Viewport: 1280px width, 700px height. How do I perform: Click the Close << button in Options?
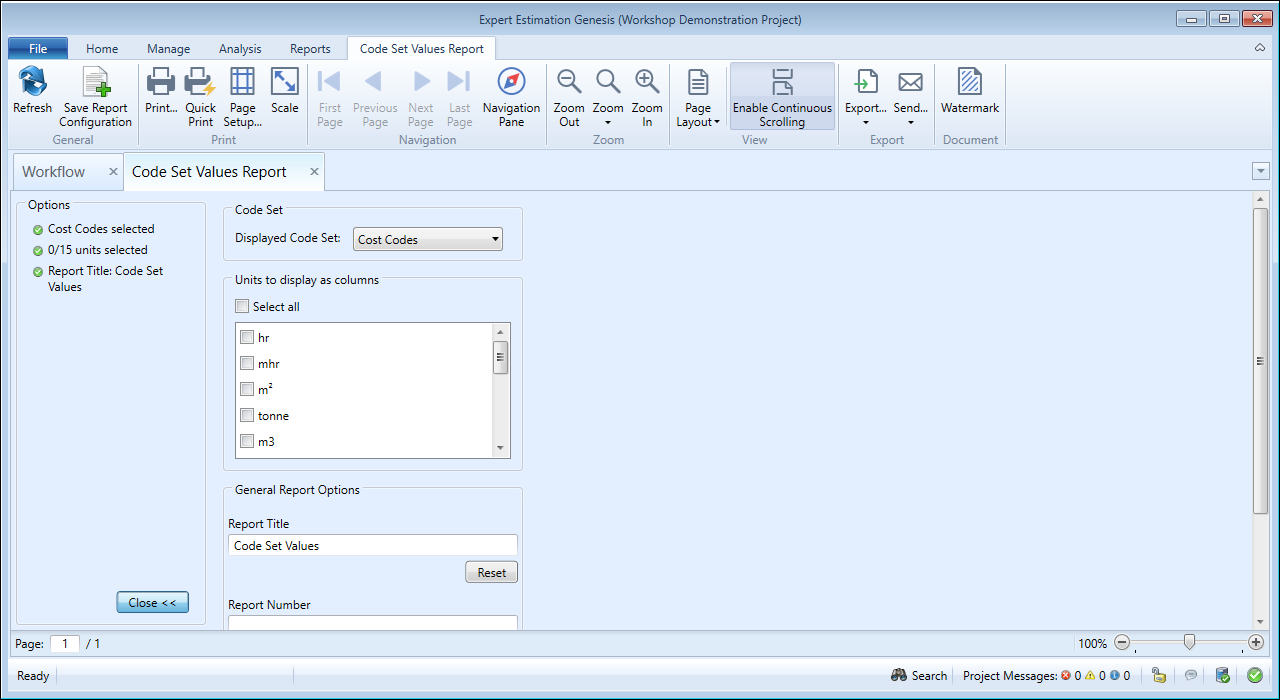tap(152, 603)
